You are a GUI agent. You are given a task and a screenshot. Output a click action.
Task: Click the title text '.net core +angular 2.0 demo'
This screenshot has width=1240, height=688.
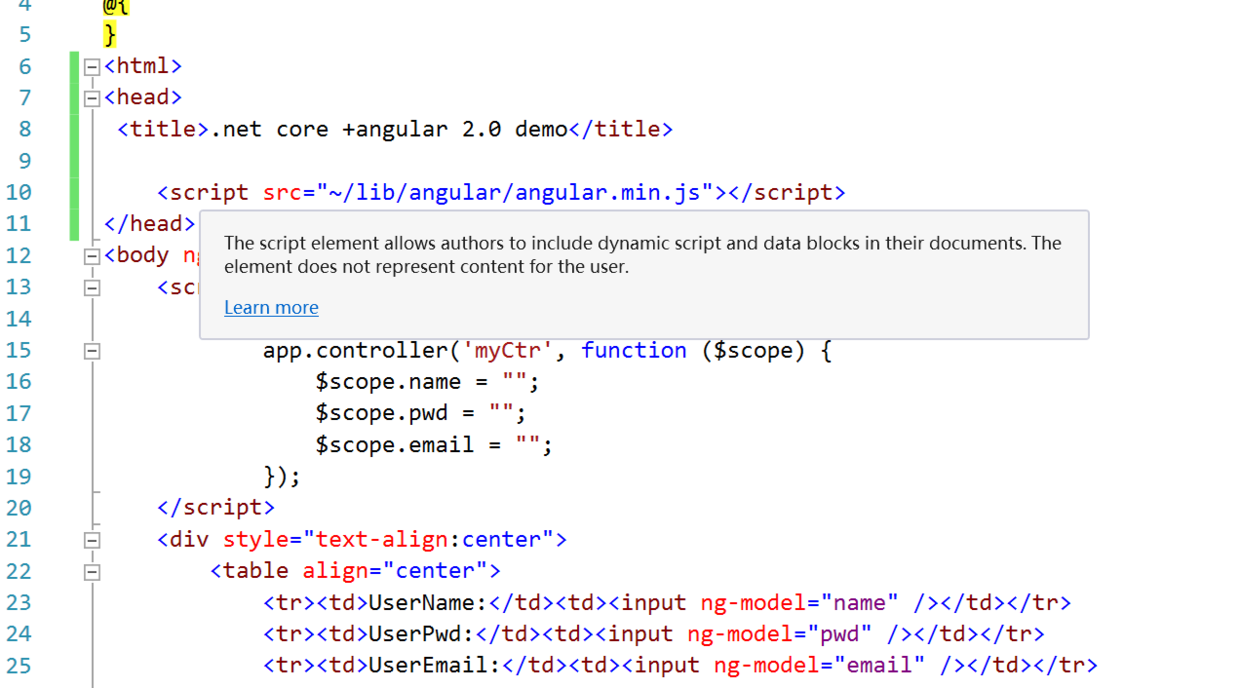point(389,129)
